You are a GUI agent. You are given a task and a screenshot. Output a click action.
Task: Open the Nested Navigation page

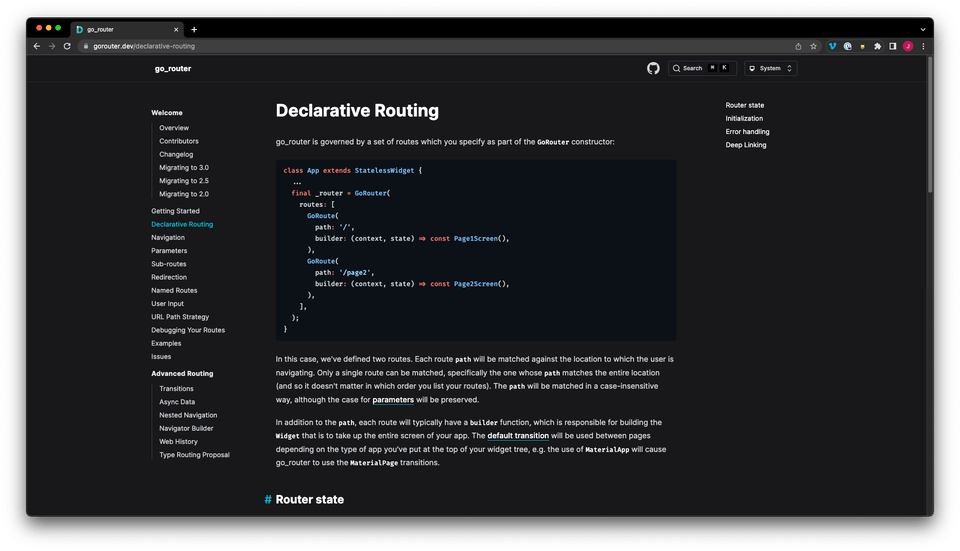[x=188, y=415]
